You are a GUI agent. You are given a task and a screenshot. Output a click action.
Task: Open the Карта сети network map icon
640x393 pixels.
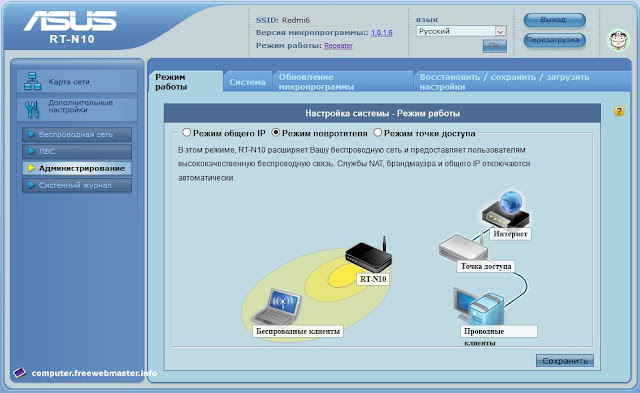(x=32, y=81)
